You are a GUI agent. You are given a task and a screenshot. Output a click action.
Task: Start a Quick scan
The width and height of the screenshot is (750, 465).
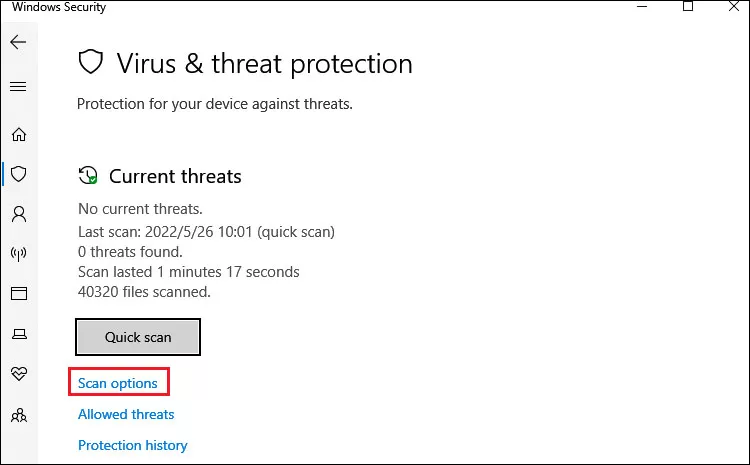(x=138, y=337)
